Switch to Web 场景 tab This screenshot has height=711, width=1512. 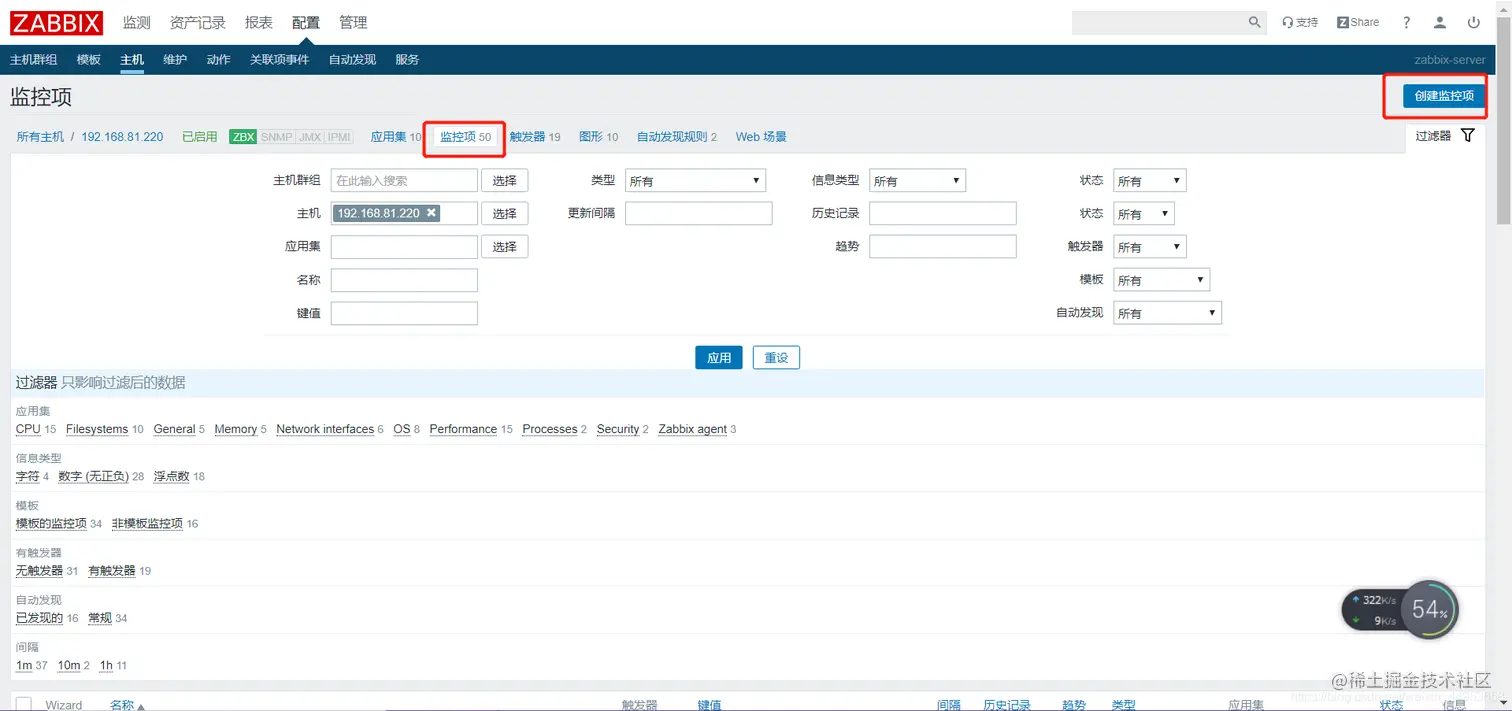(x=761, y=137)
